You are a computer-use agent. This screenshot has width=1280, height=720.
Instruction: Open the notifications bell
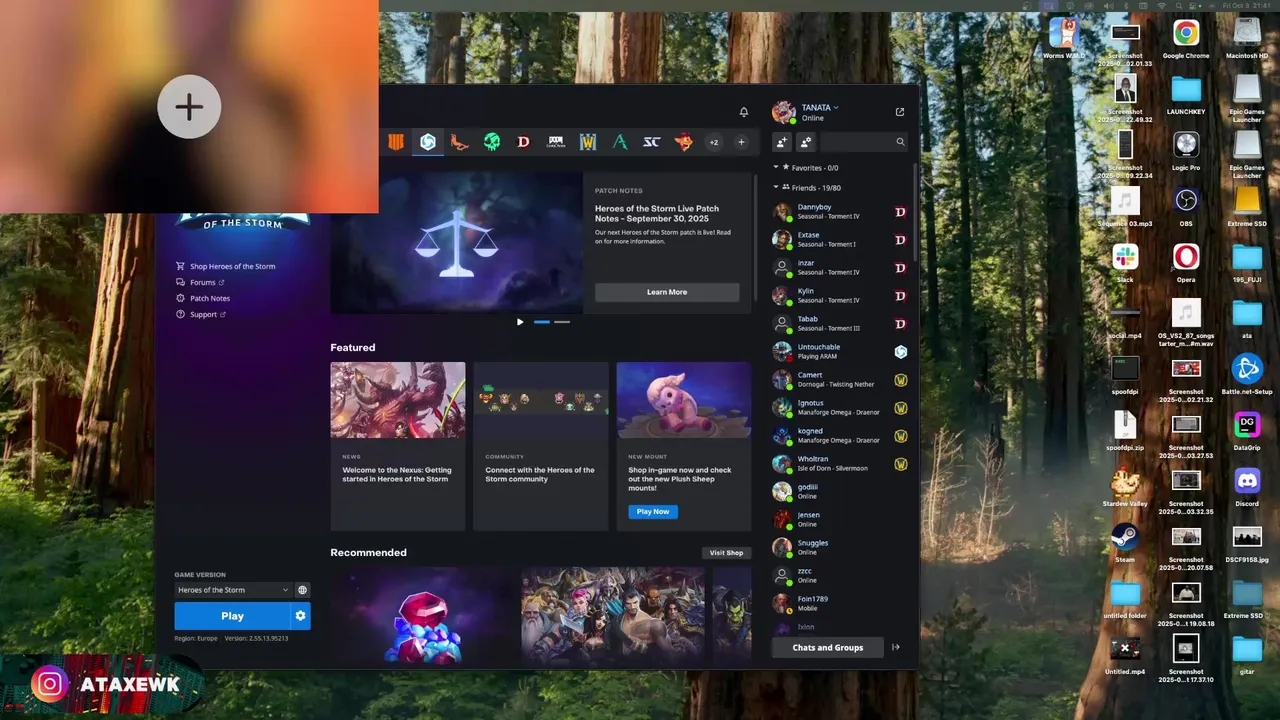(x=743, y=112)
